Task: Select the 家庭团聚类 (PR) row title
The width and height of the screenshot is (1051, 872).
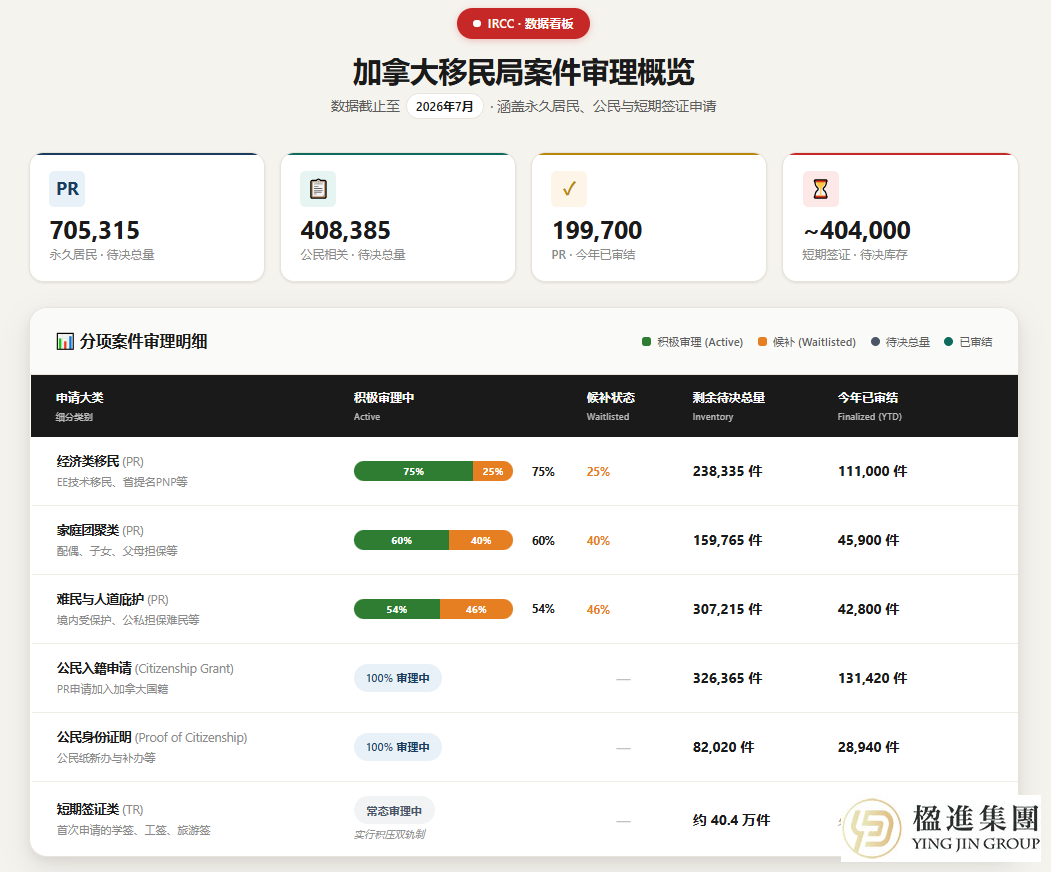Action: click(x=100, y=530)
